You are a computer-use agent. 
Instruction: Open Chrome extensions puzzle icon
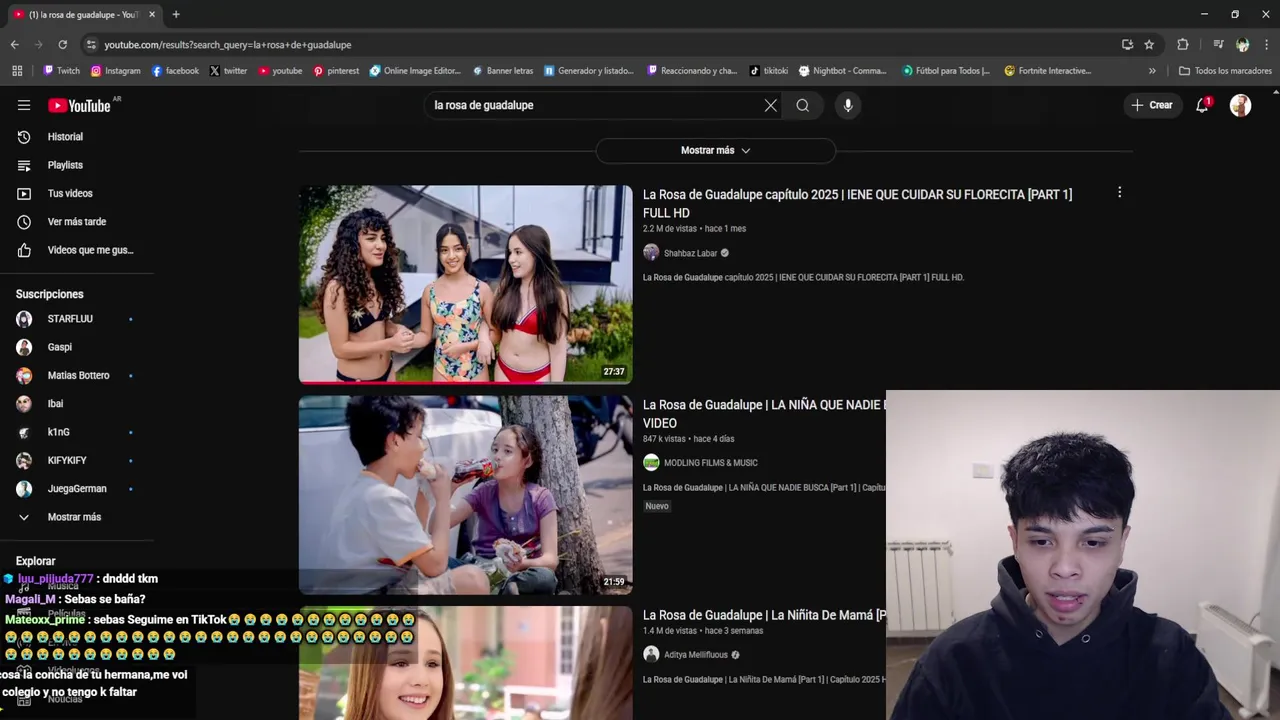tap(1183, 44)
